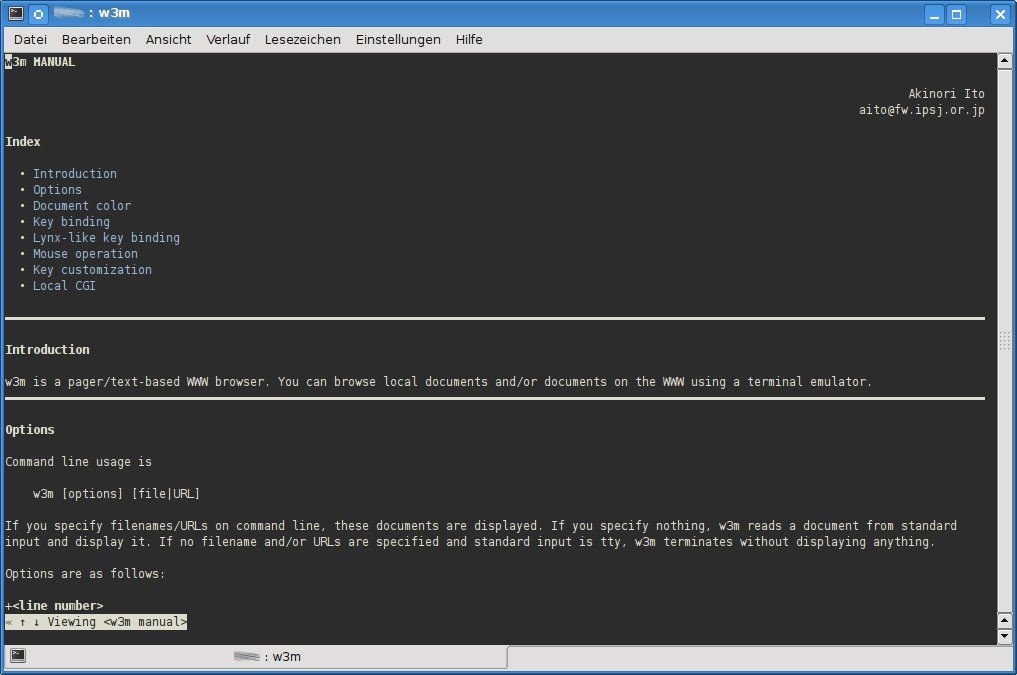
Task: Open the Lesezeichen menu
Action: click(x=302, y=40)
